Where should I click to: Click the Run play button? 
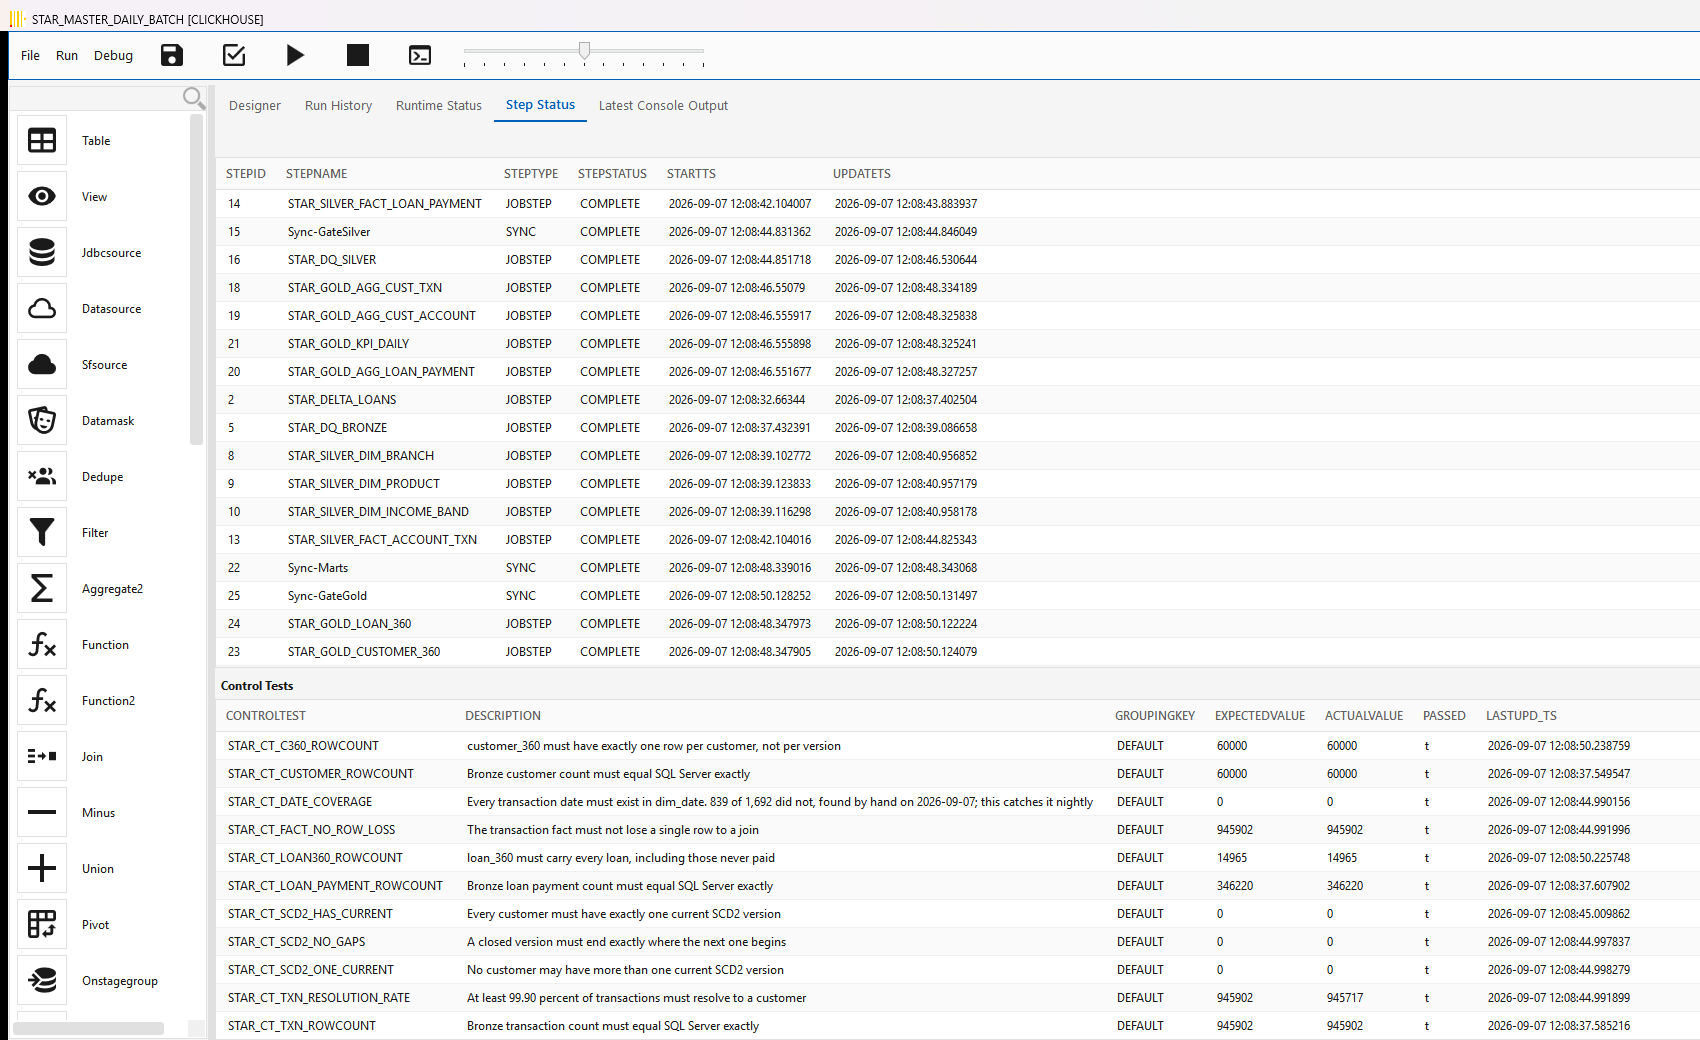(295, 55)
